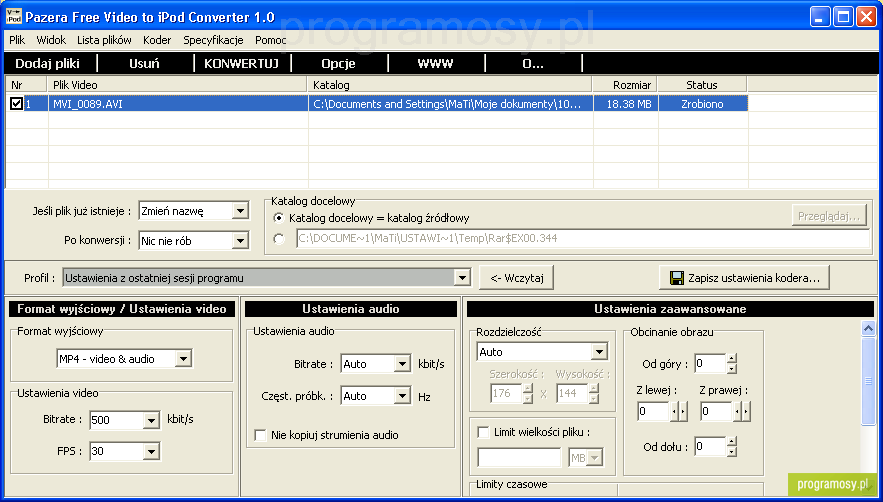Click the Szerokość 176 field

click(x=506, y=393)
